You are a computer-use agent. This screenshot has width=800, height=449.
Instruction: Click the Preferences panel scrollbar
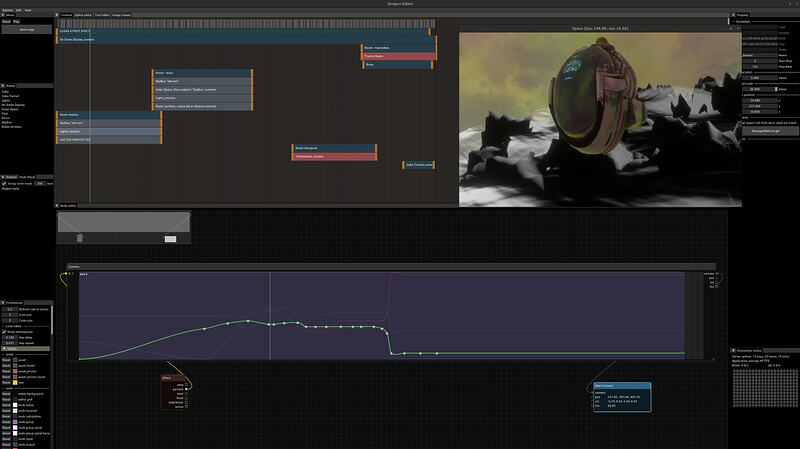pyautogui.click(x=52, y=320)
